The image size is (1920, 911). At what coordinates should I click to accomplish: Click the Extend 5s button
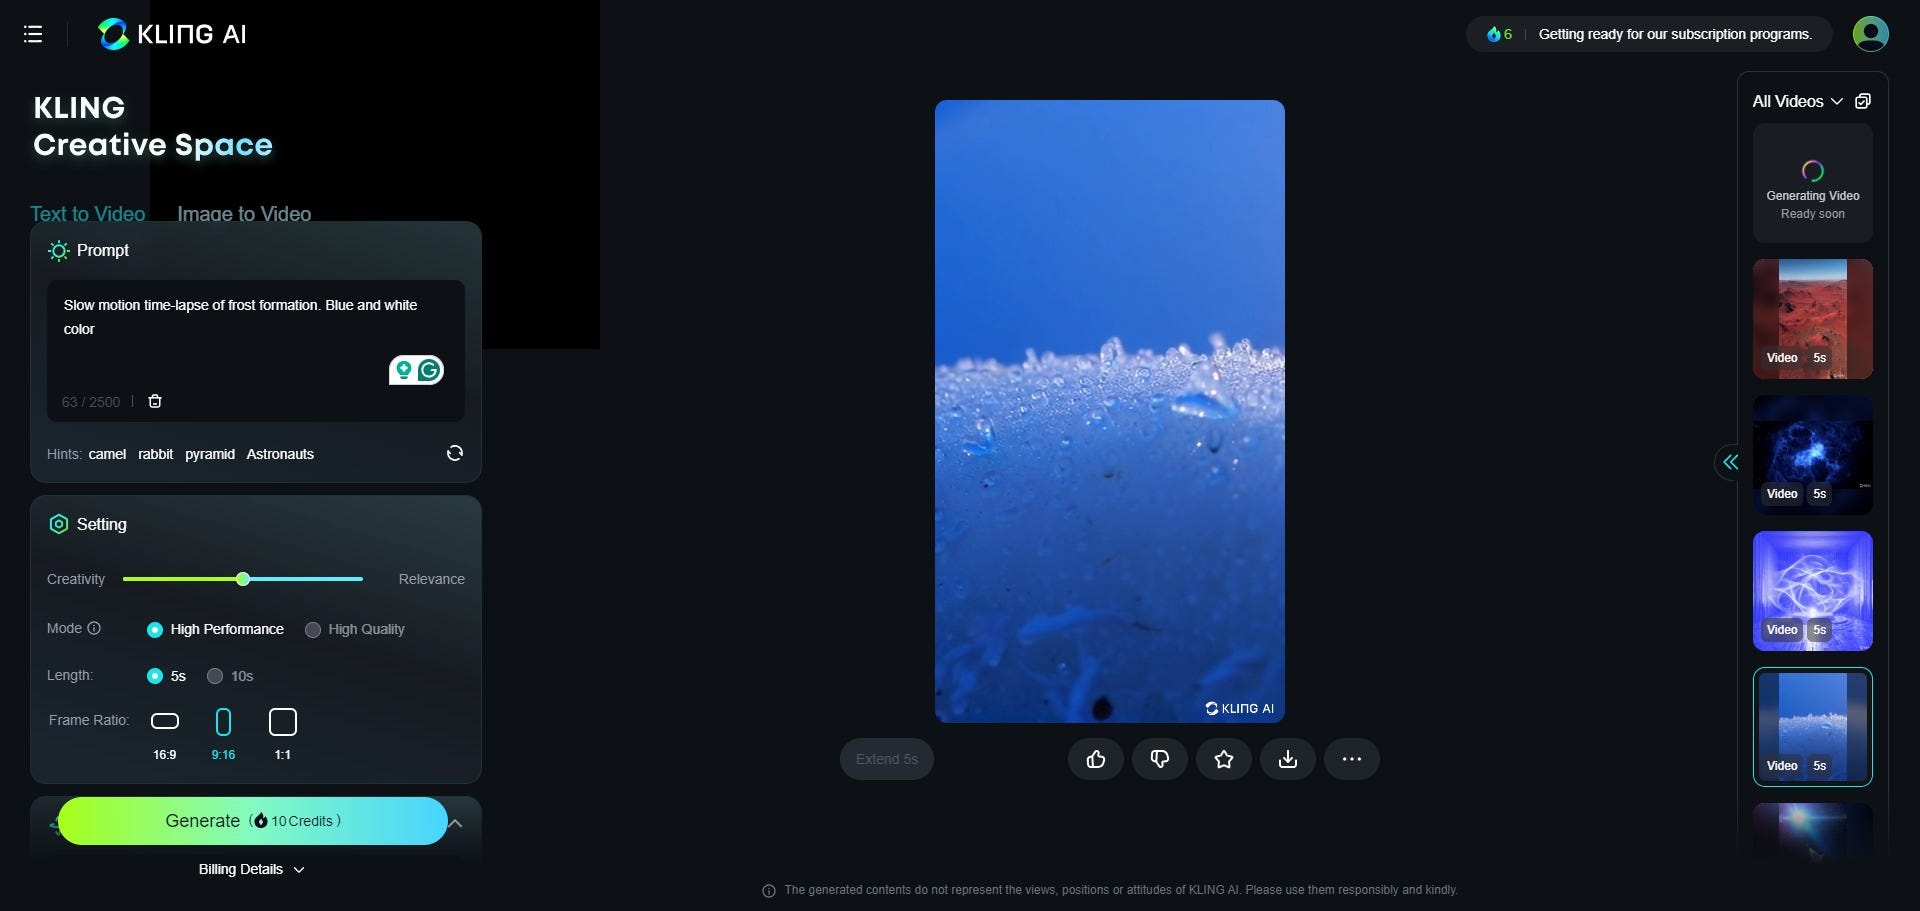(x=887, y=759)
